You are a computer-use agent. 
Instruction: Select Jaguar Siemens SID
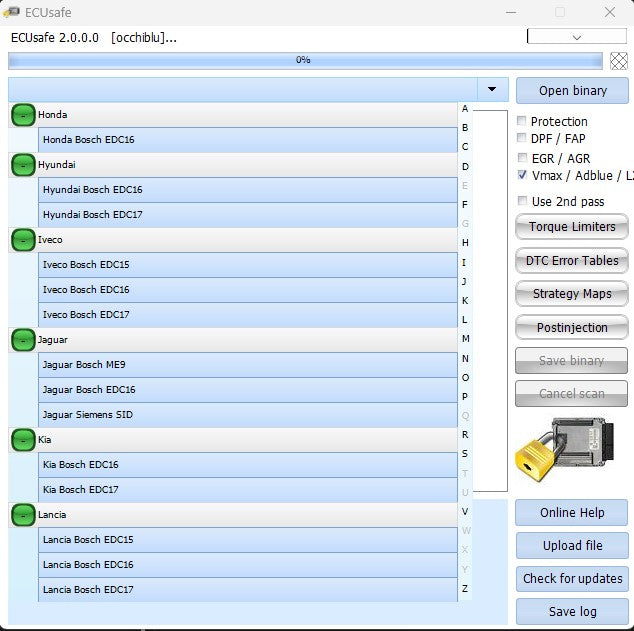tap(248, 415)
